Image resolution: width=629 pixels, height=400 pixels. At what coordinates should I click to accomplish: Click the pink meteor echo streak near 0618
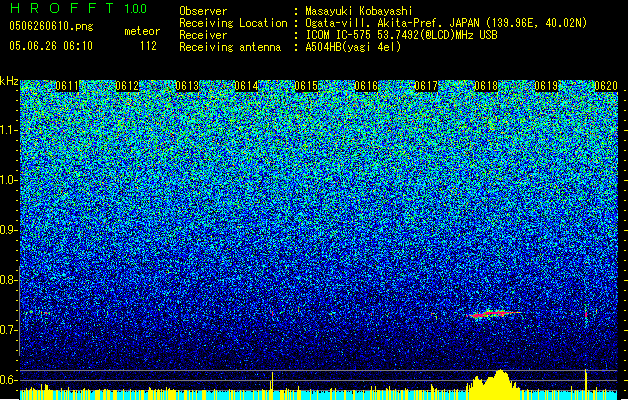[x=493, y=314]
